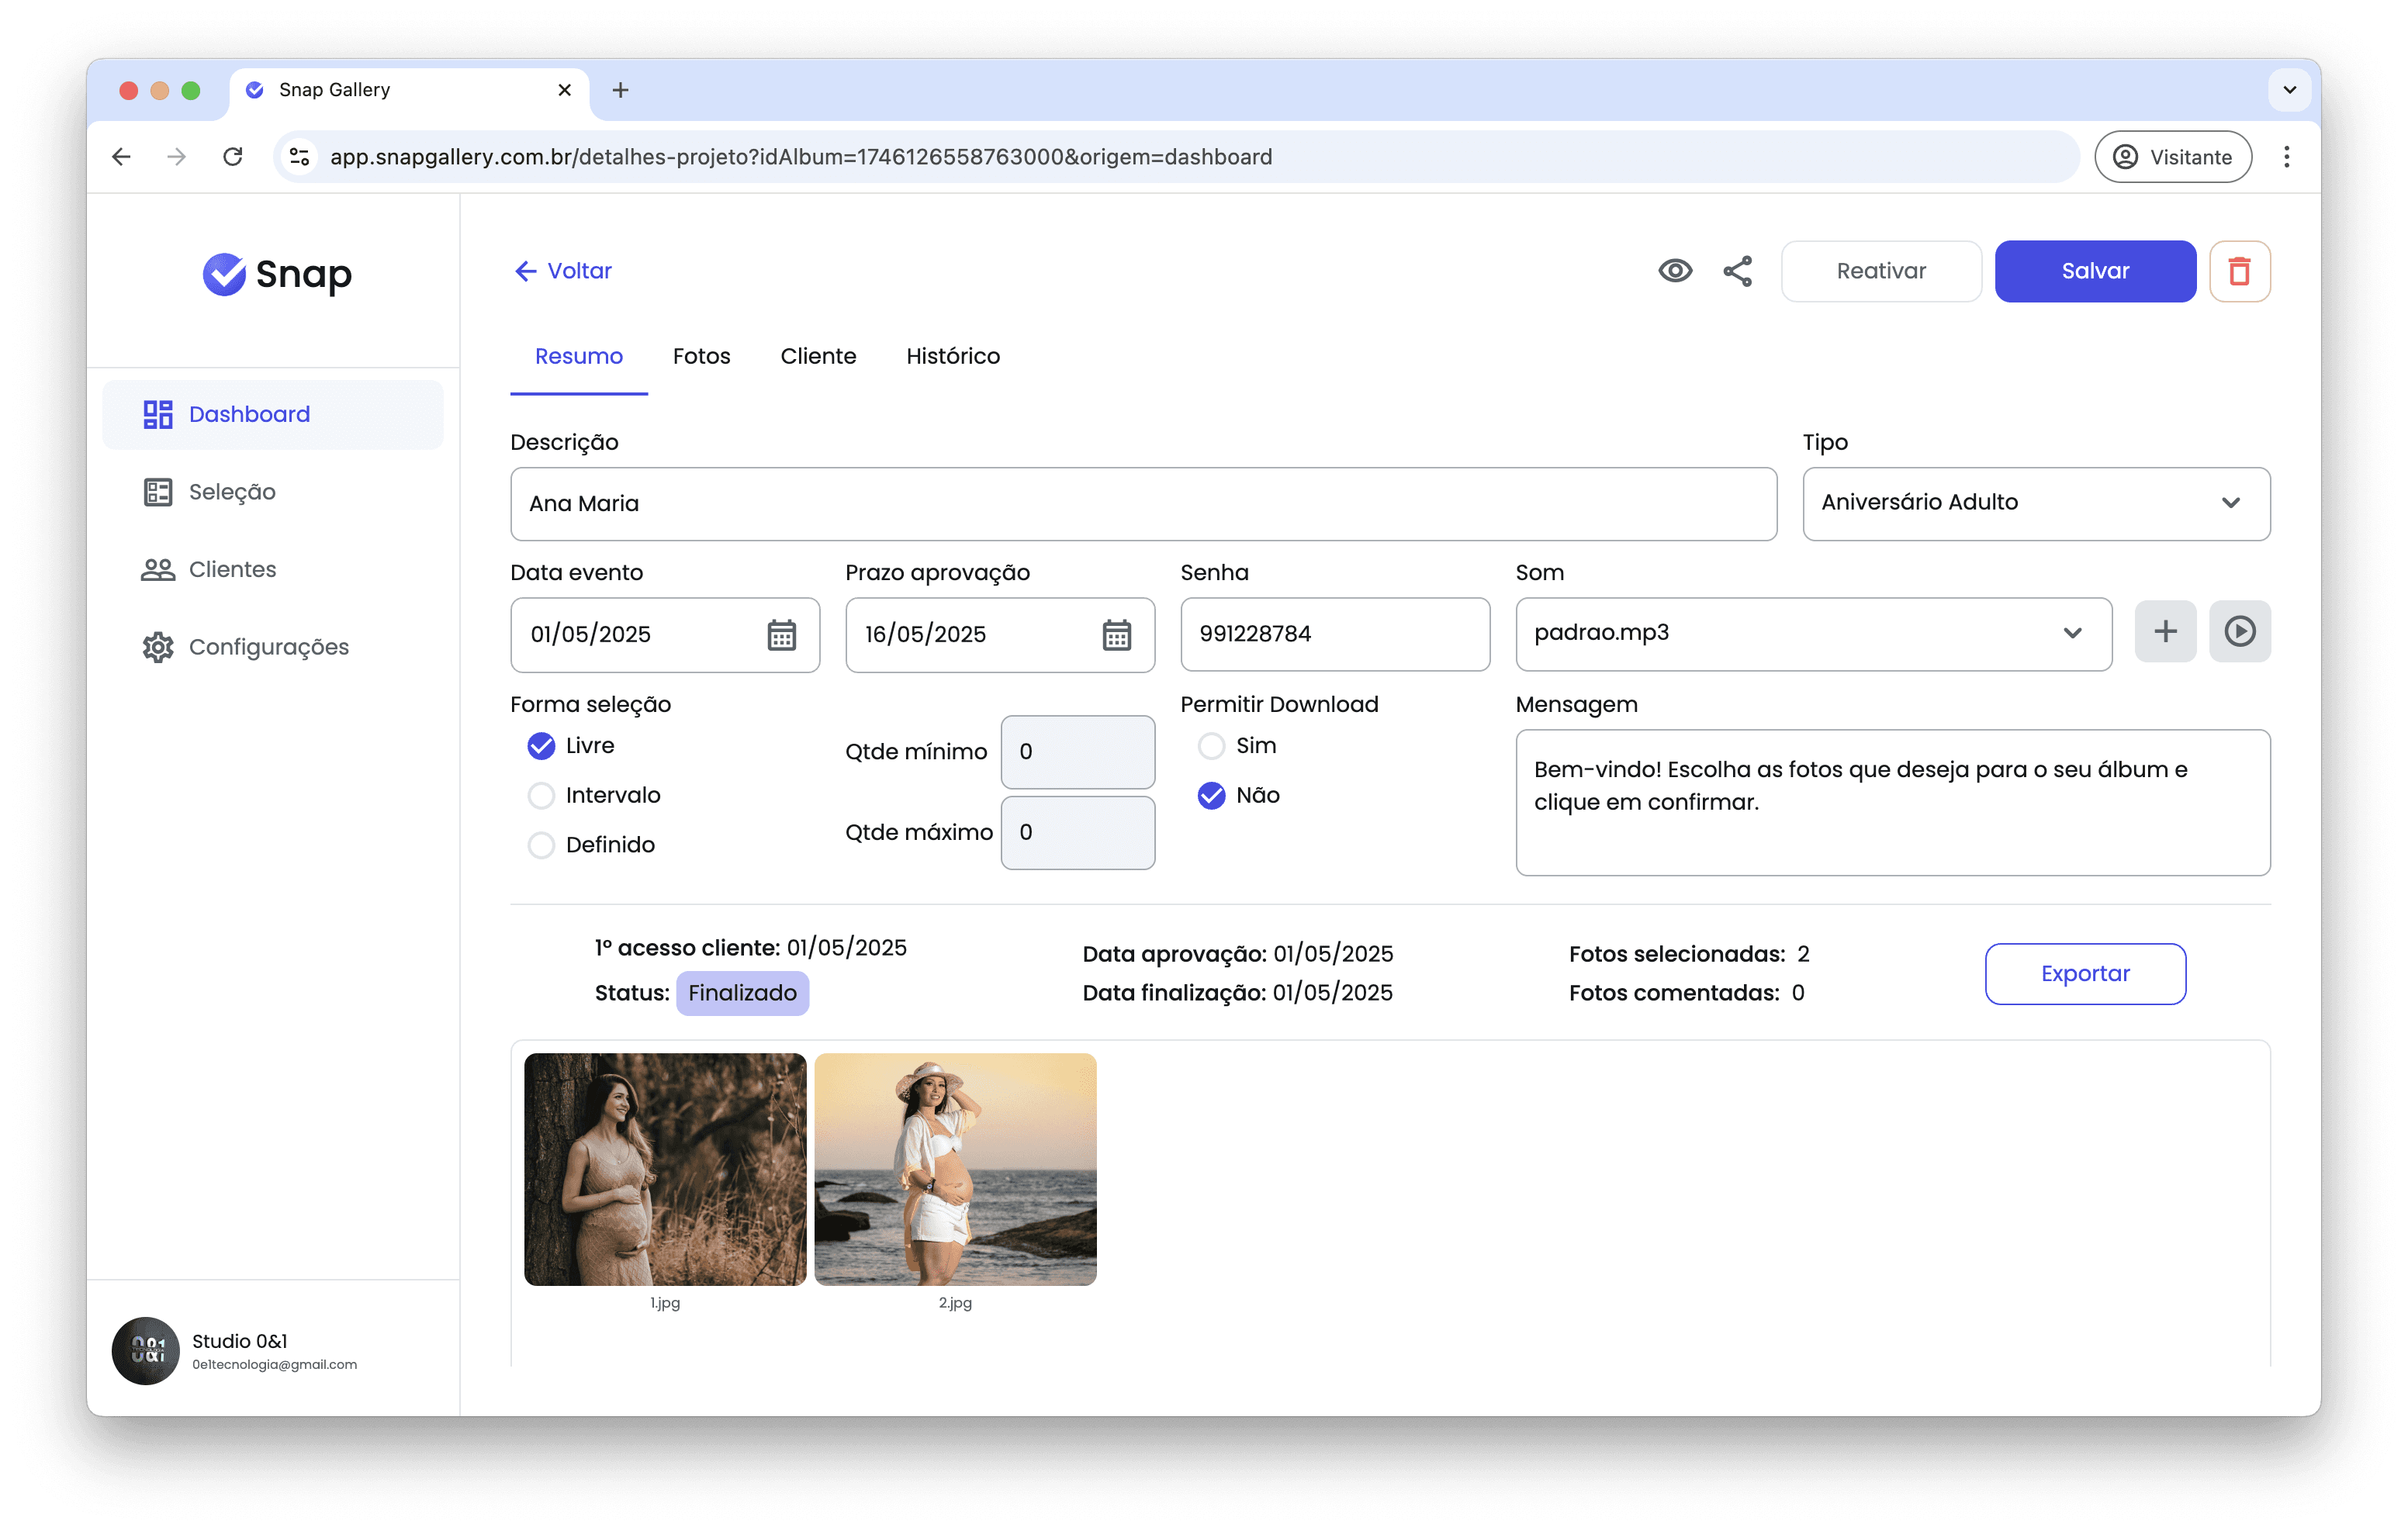The image size is (2408, 1531).
Task: Delete project with the trash icon
Action: [2239, 271]
